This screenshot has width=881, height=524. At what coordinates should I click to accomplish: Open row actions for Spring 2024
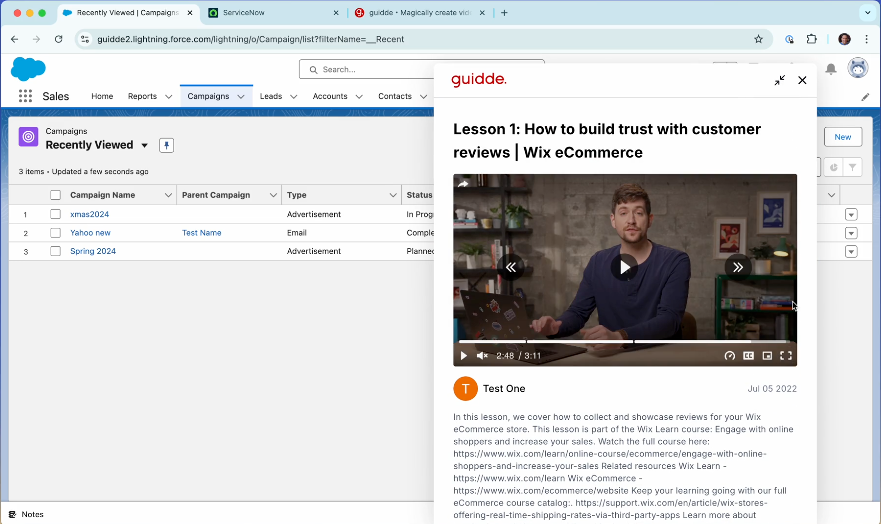[x=851, y=252]
